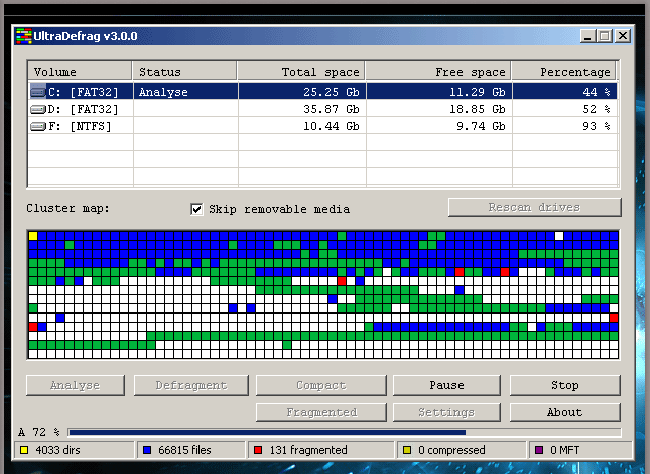
Task: Click the 35.87 Gb total space cell
Action: (302, 109)
